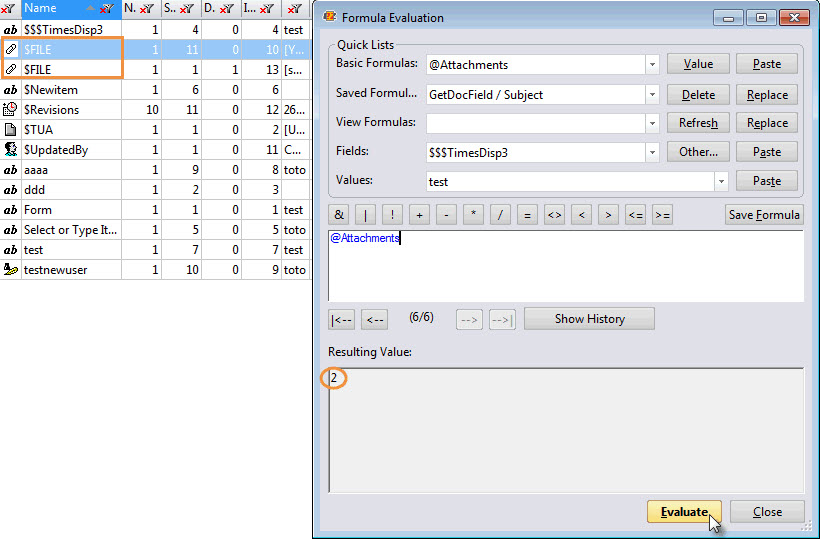820x539 pixels.
Task: Delete the saved formula
Action: (x=698, y=94)
